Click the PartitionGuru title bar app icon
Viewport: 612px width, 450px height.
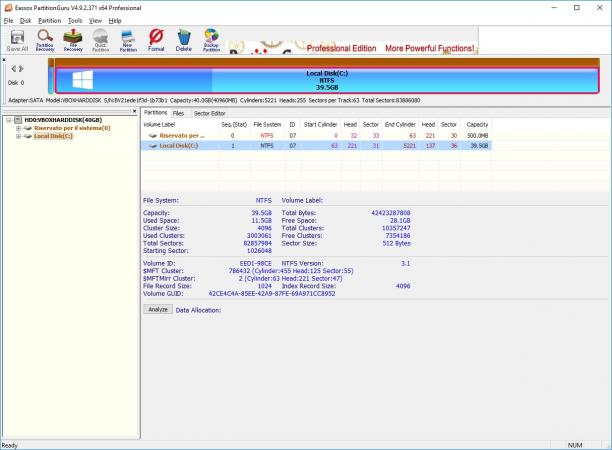point(8,8)
